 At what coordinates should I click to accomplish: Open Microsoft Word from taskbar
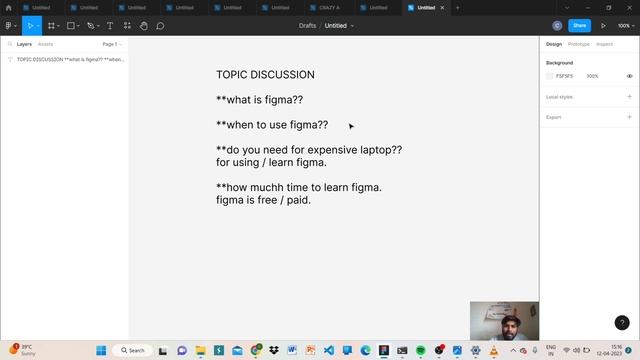coord(292,350)
